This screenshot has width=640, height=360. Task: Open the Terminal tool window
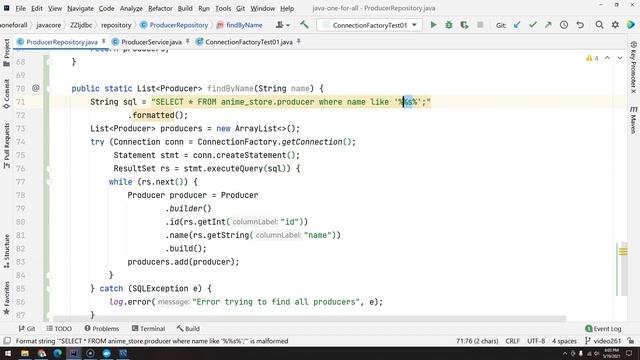[x=148, y=328]
